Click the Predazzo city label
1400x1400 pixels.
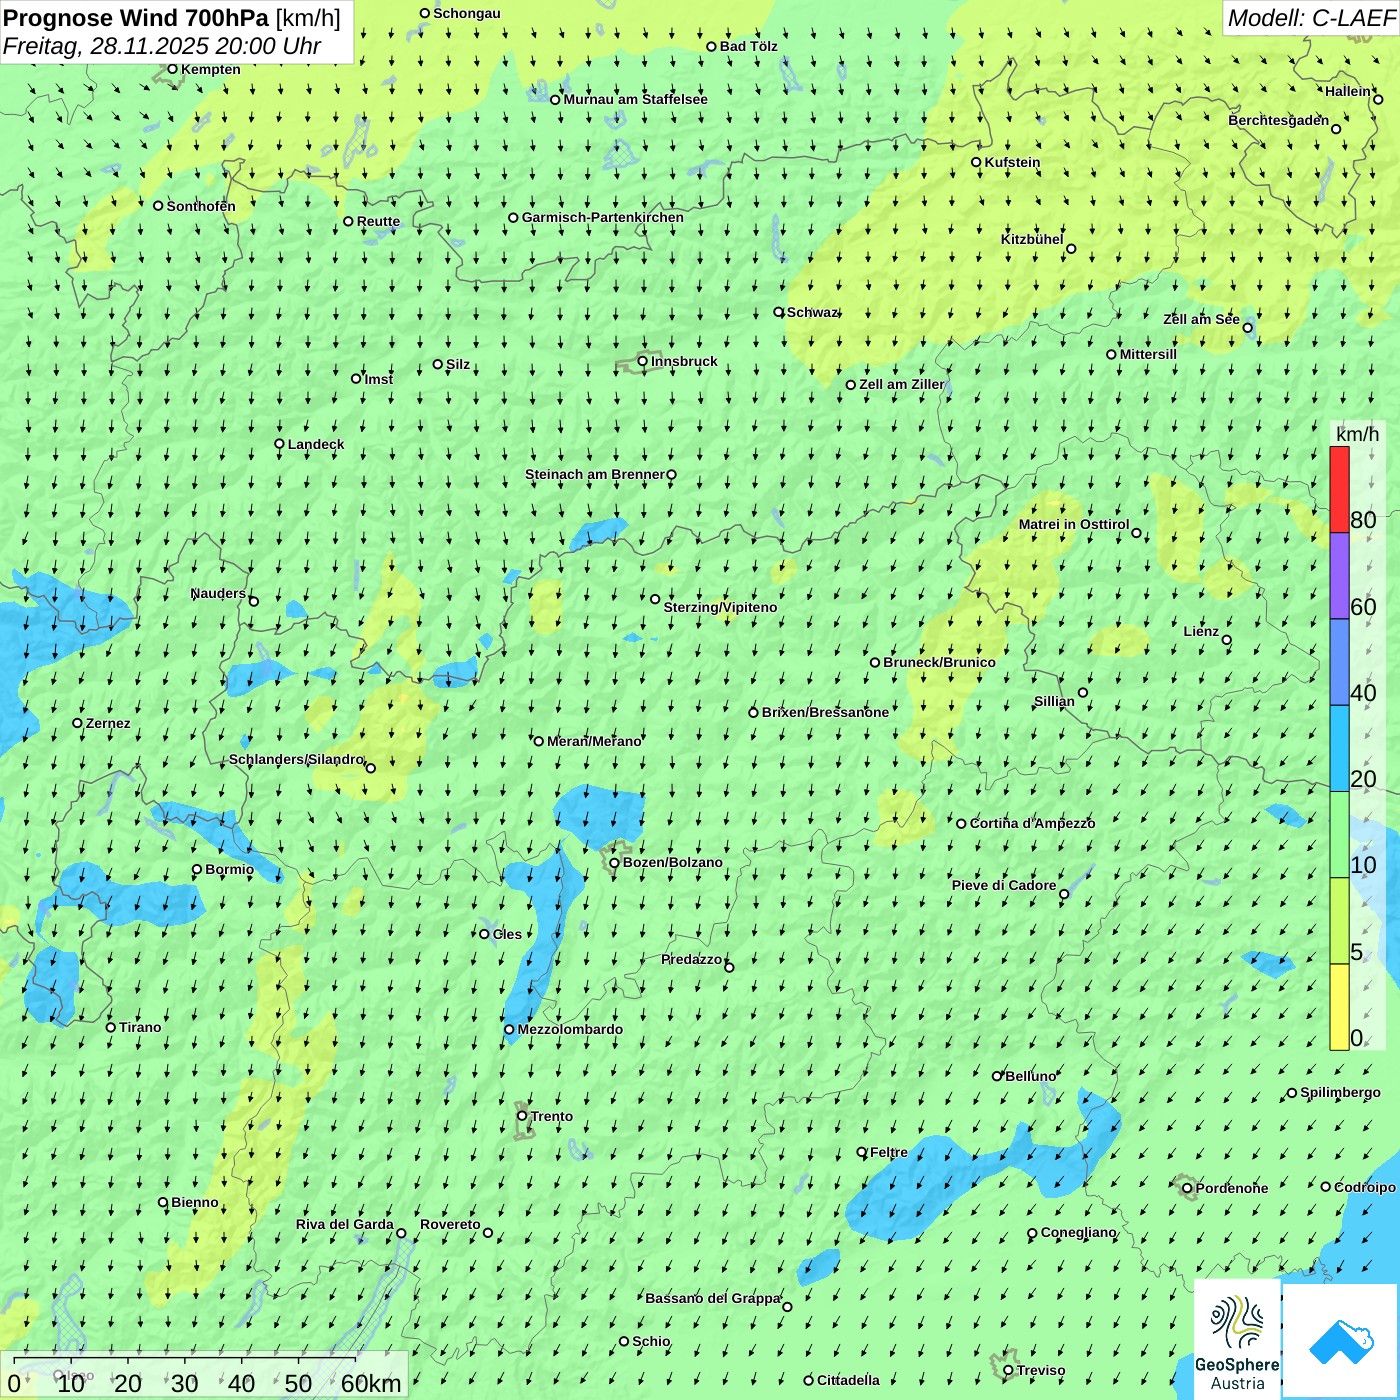click(691, 959)
